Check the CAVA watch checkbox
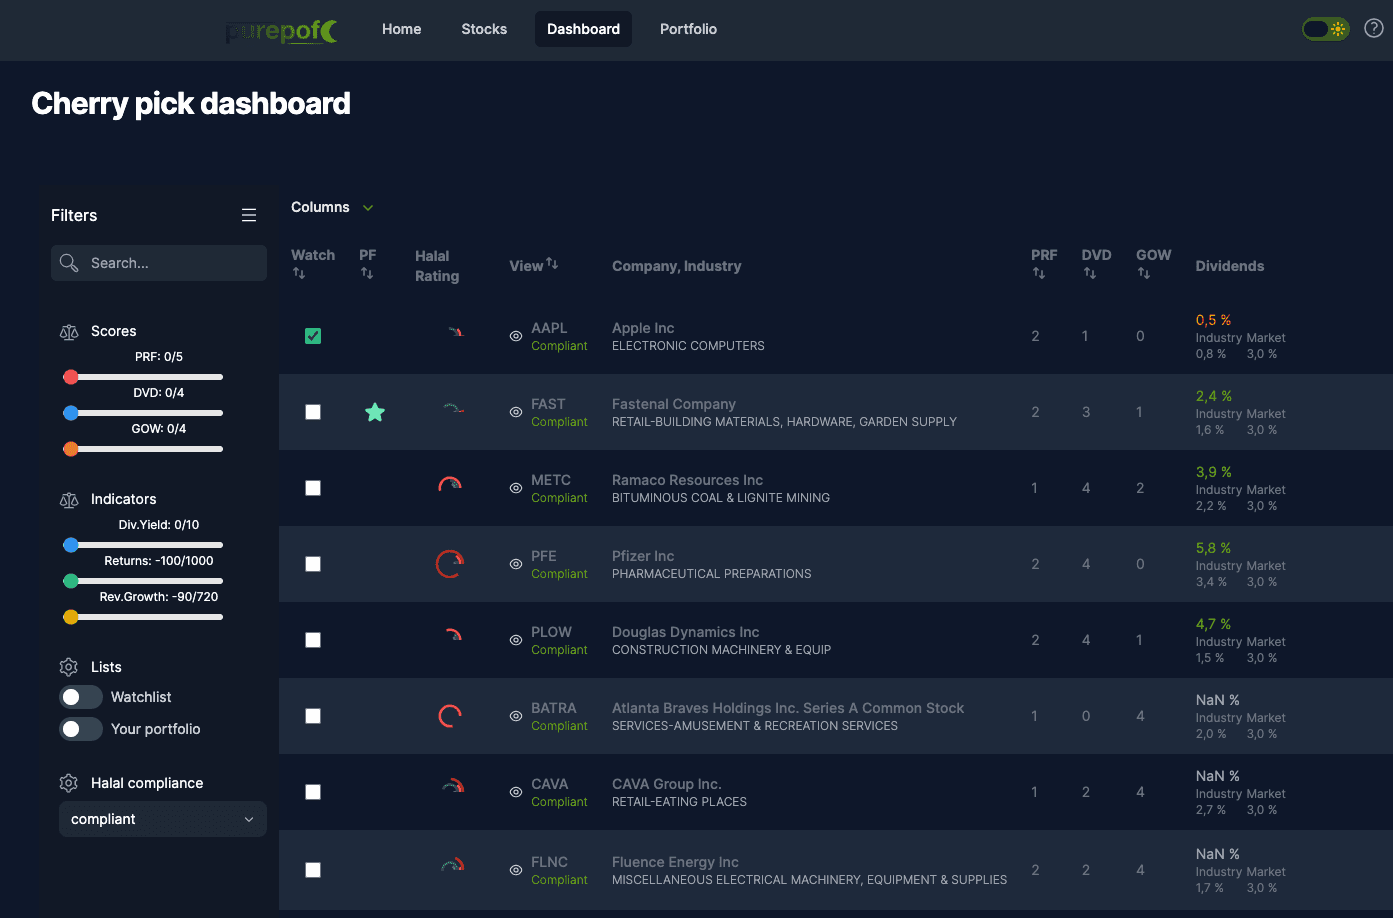This screenshot has width=1393, height=918. (313, 792)
